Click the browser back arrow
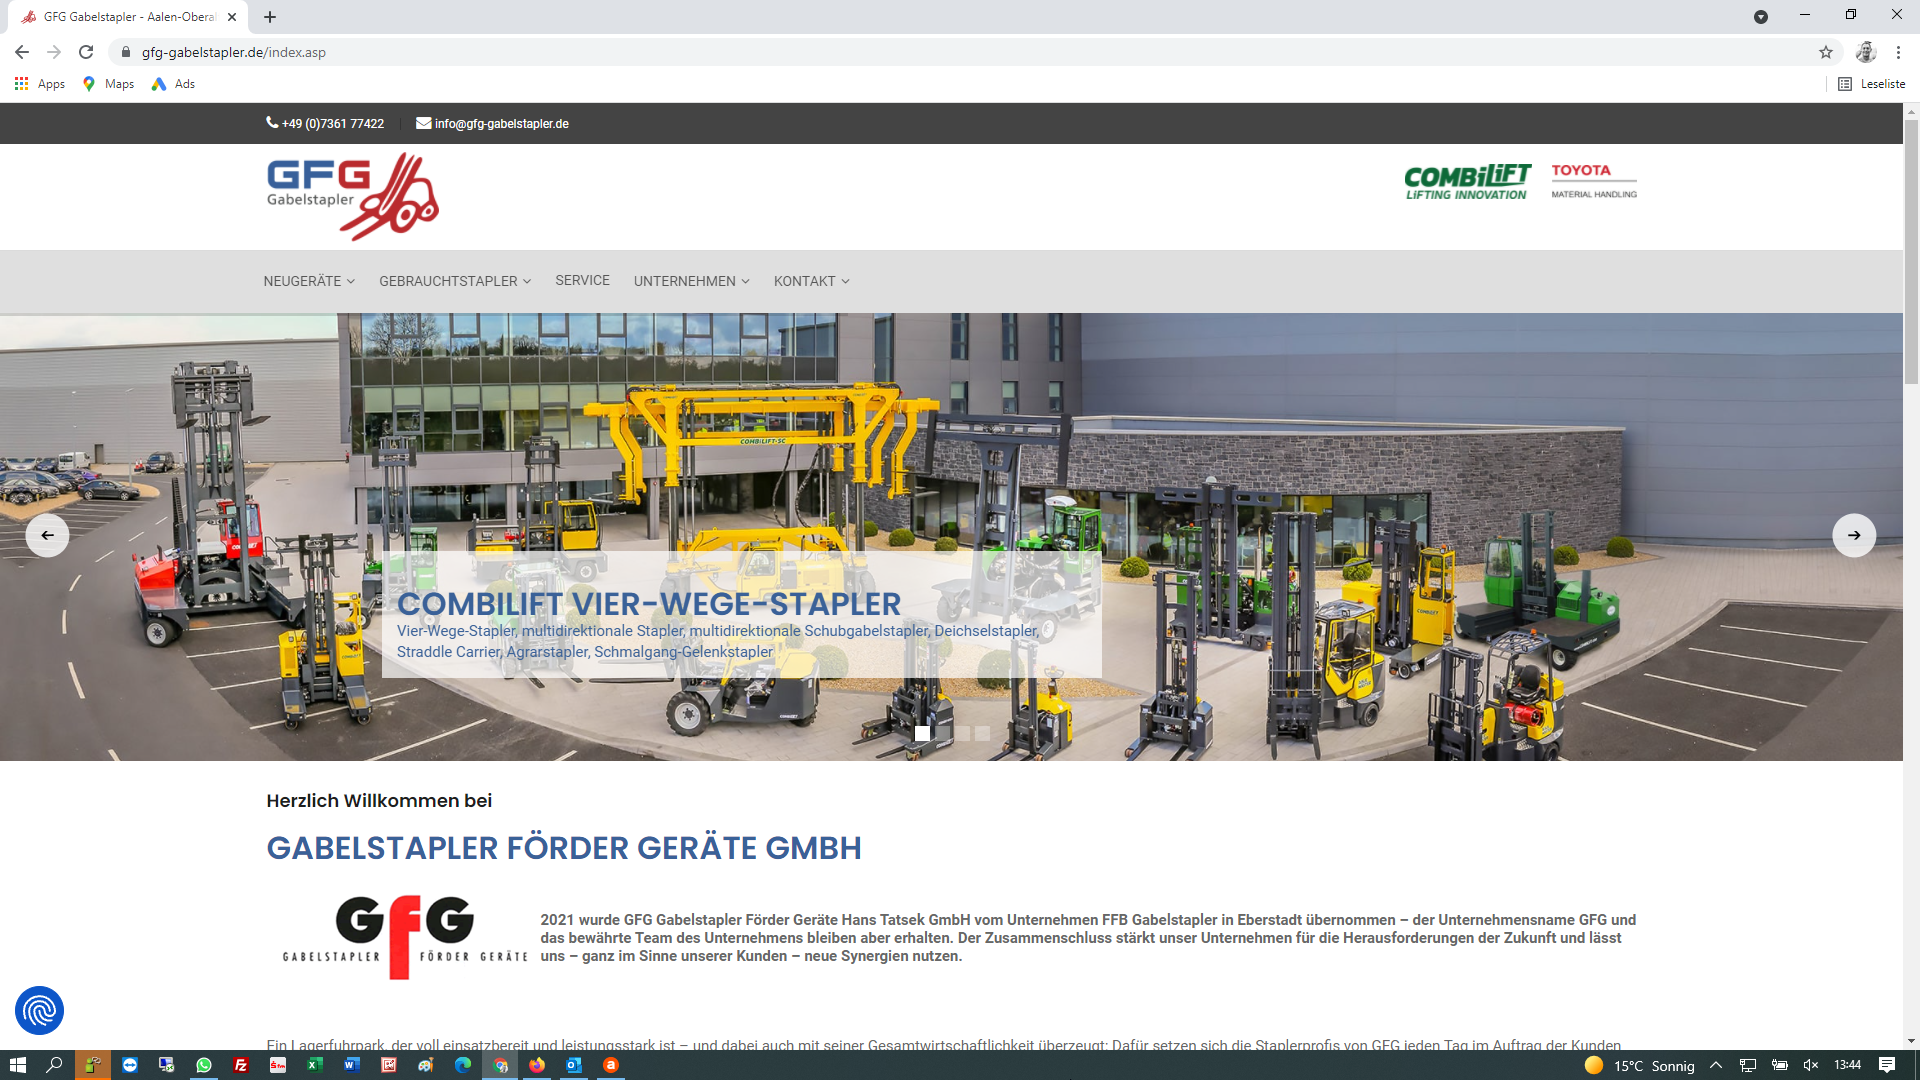 [x=22, y=52]
